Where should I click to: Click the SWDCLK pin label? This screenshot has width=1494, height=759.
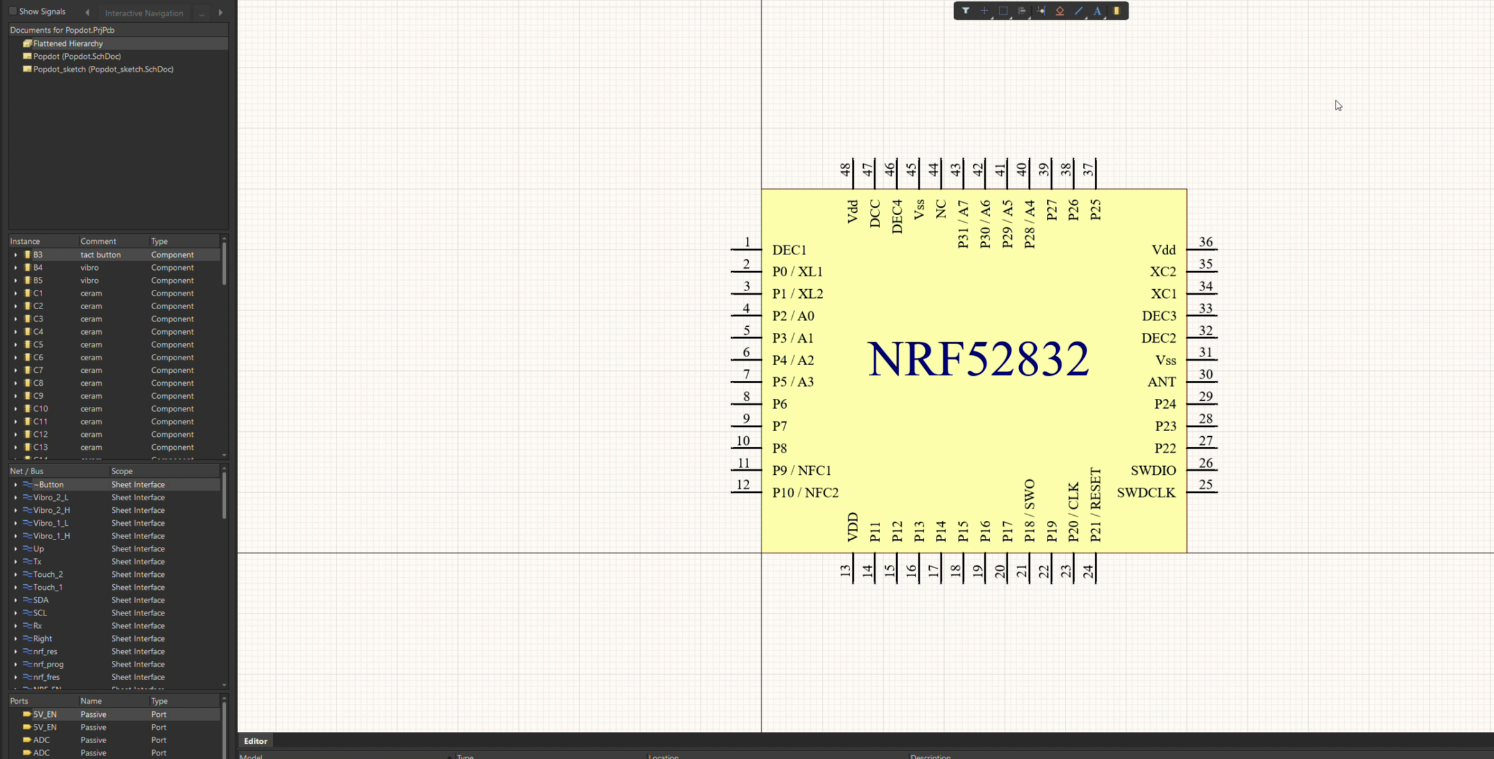point(1146,493)
